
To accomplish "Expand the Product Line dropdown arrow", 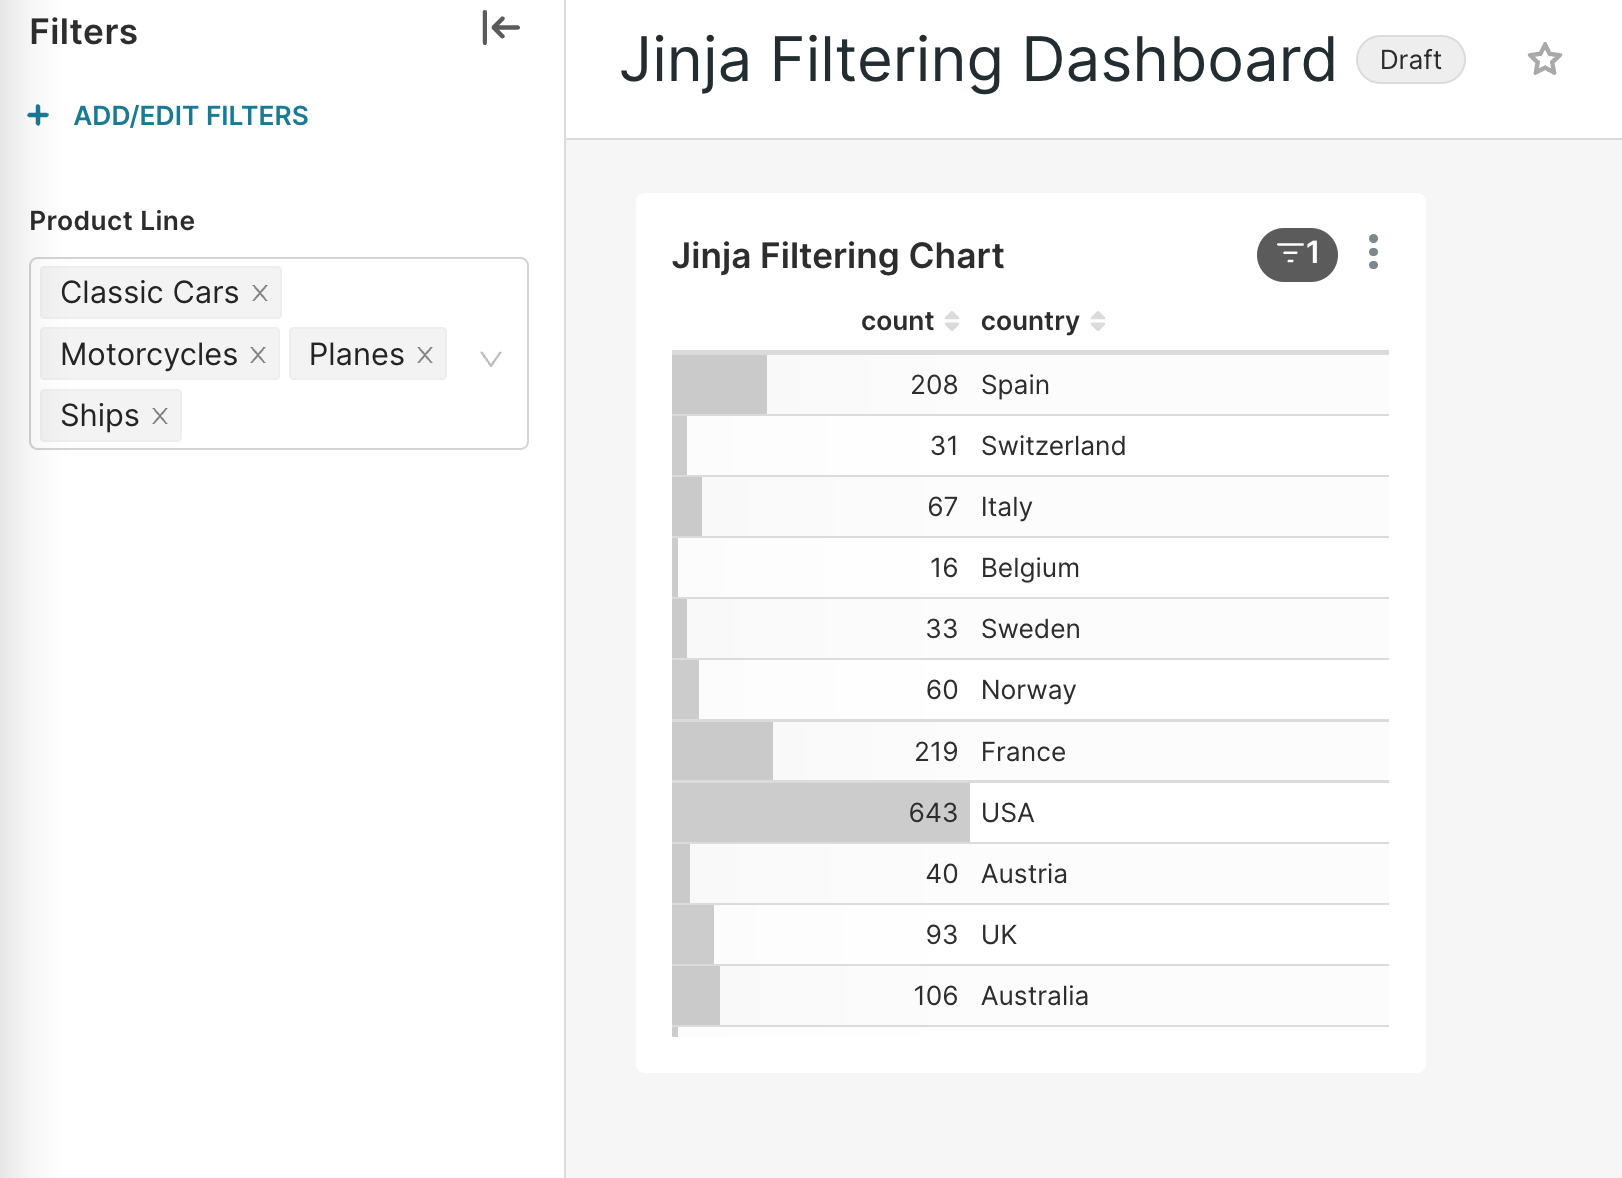I will [490, 358].
